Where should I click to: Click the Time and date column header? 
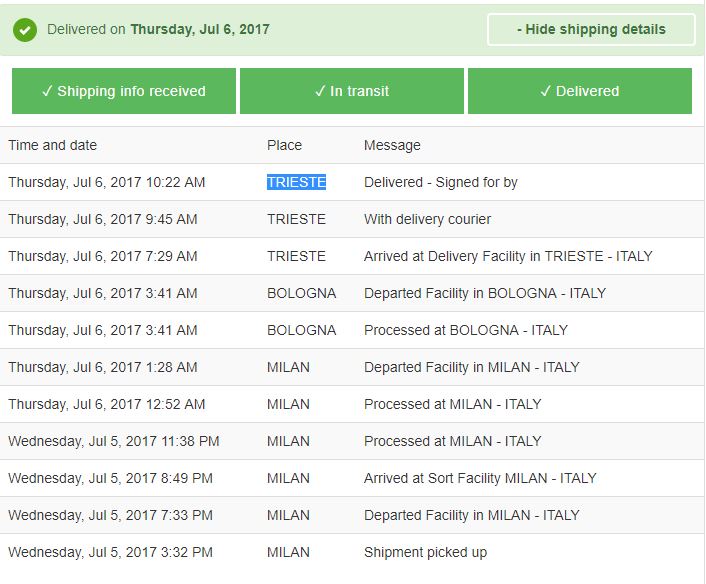click(53, 145)
